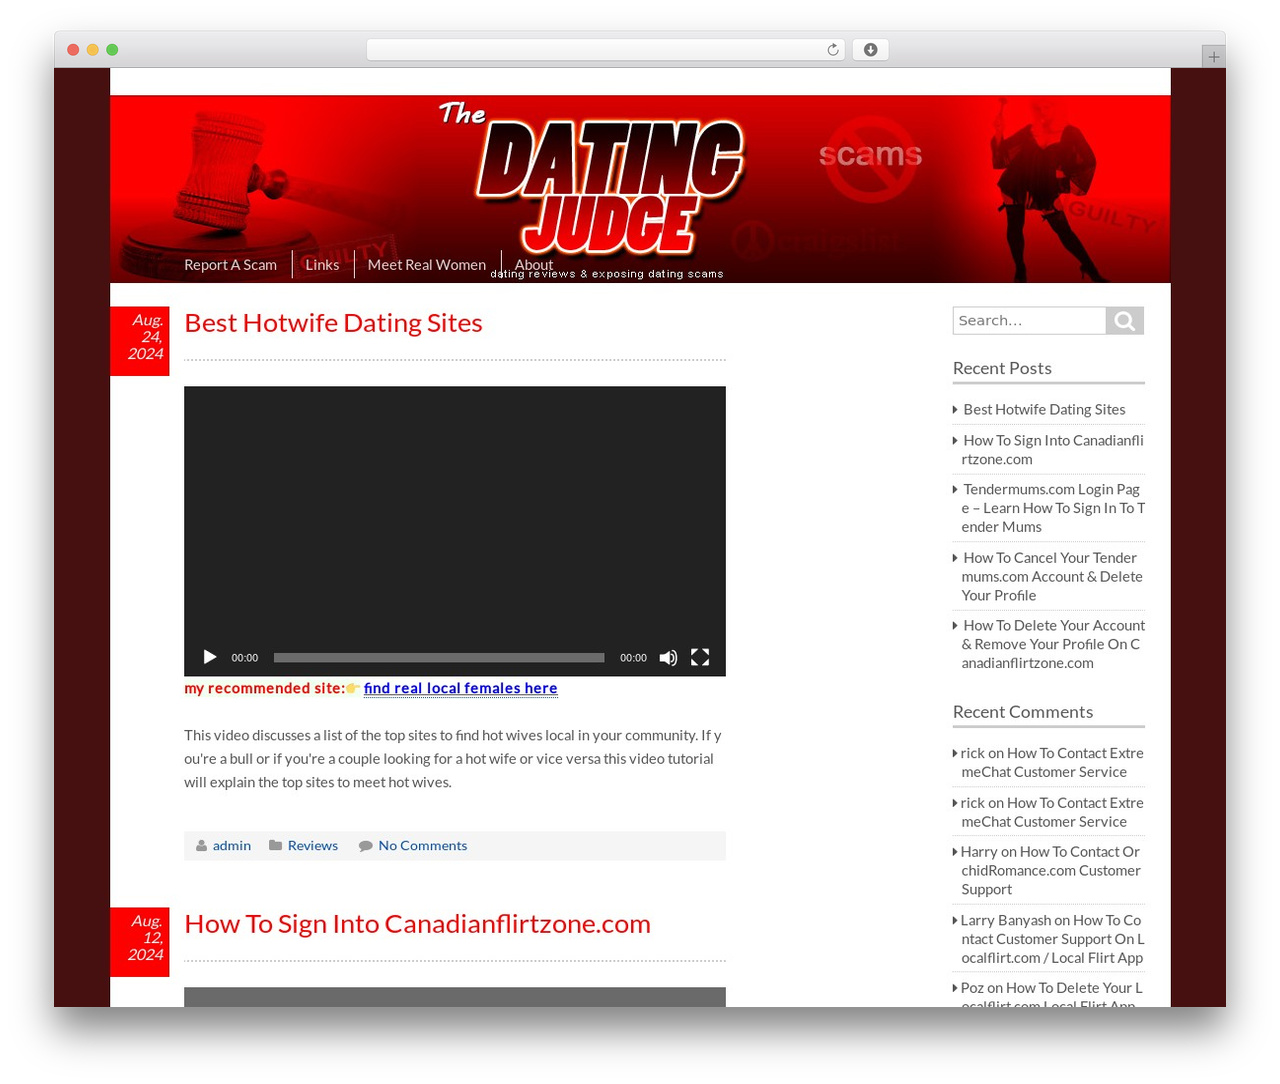
Task: Click the browser address bar
Action: [x=606, y=50]
